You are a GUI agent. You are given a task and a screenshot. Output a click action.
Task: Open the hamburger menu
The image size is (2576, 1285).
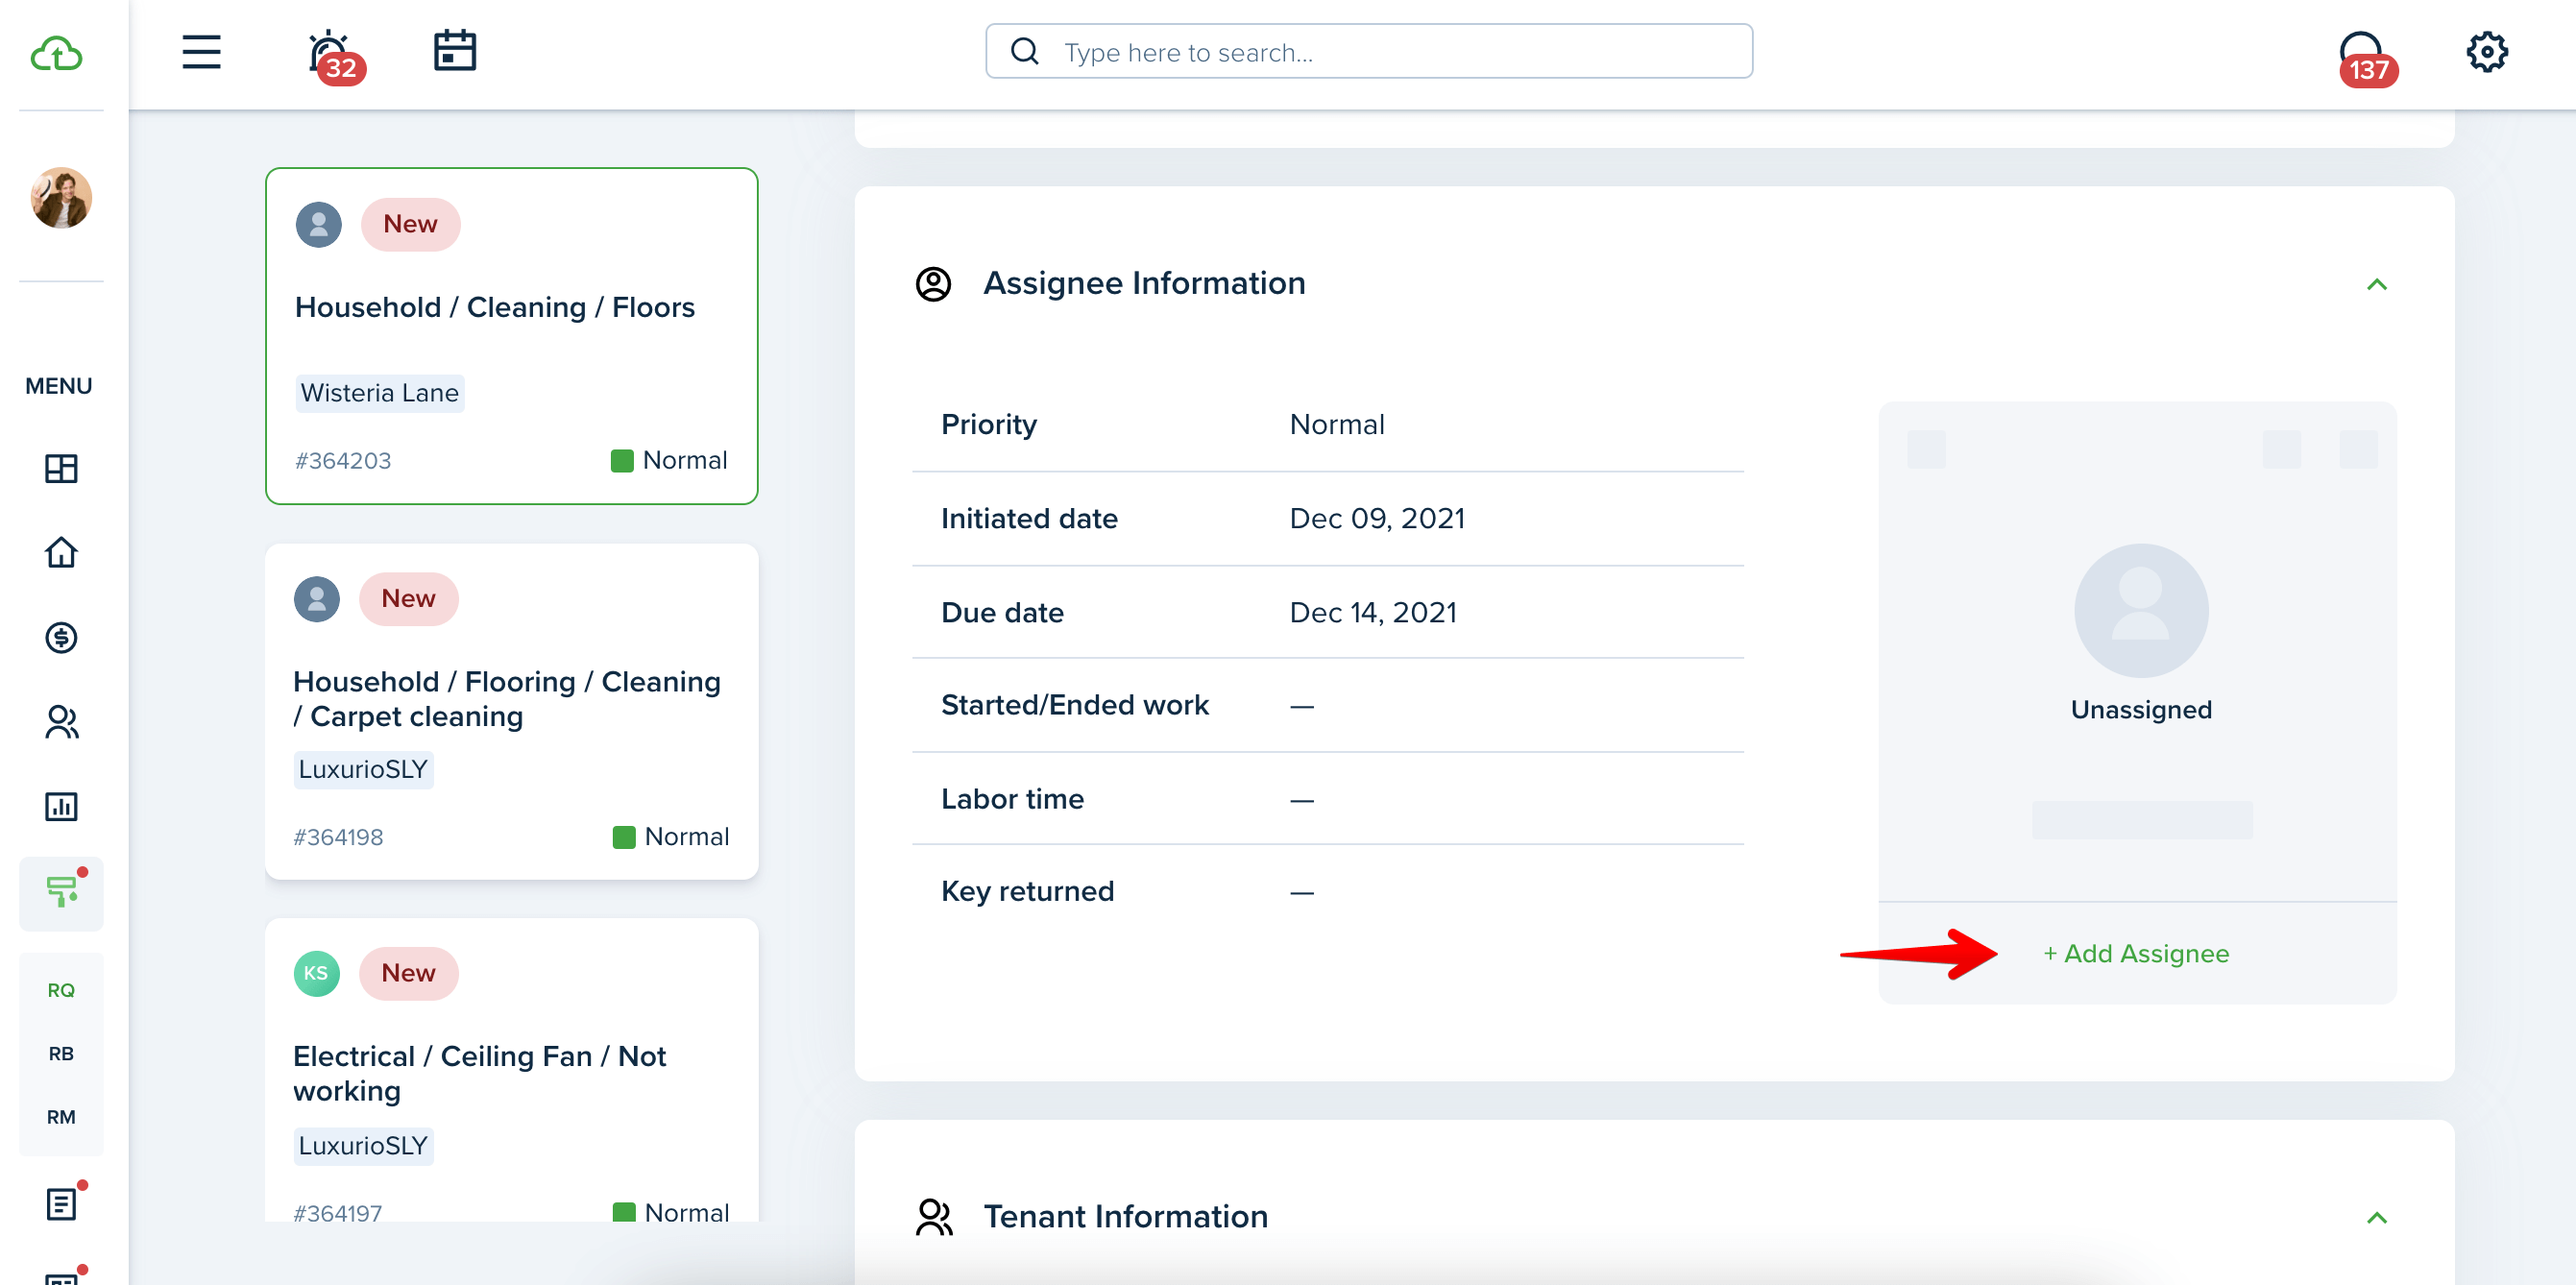(x=201, y=52)
